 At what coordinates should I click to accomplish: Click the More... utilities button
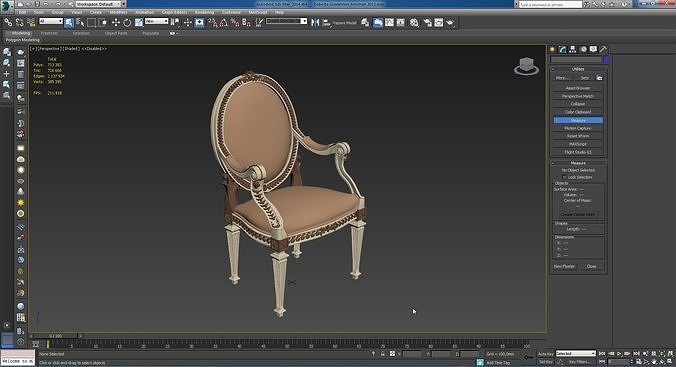coord(561,78)
